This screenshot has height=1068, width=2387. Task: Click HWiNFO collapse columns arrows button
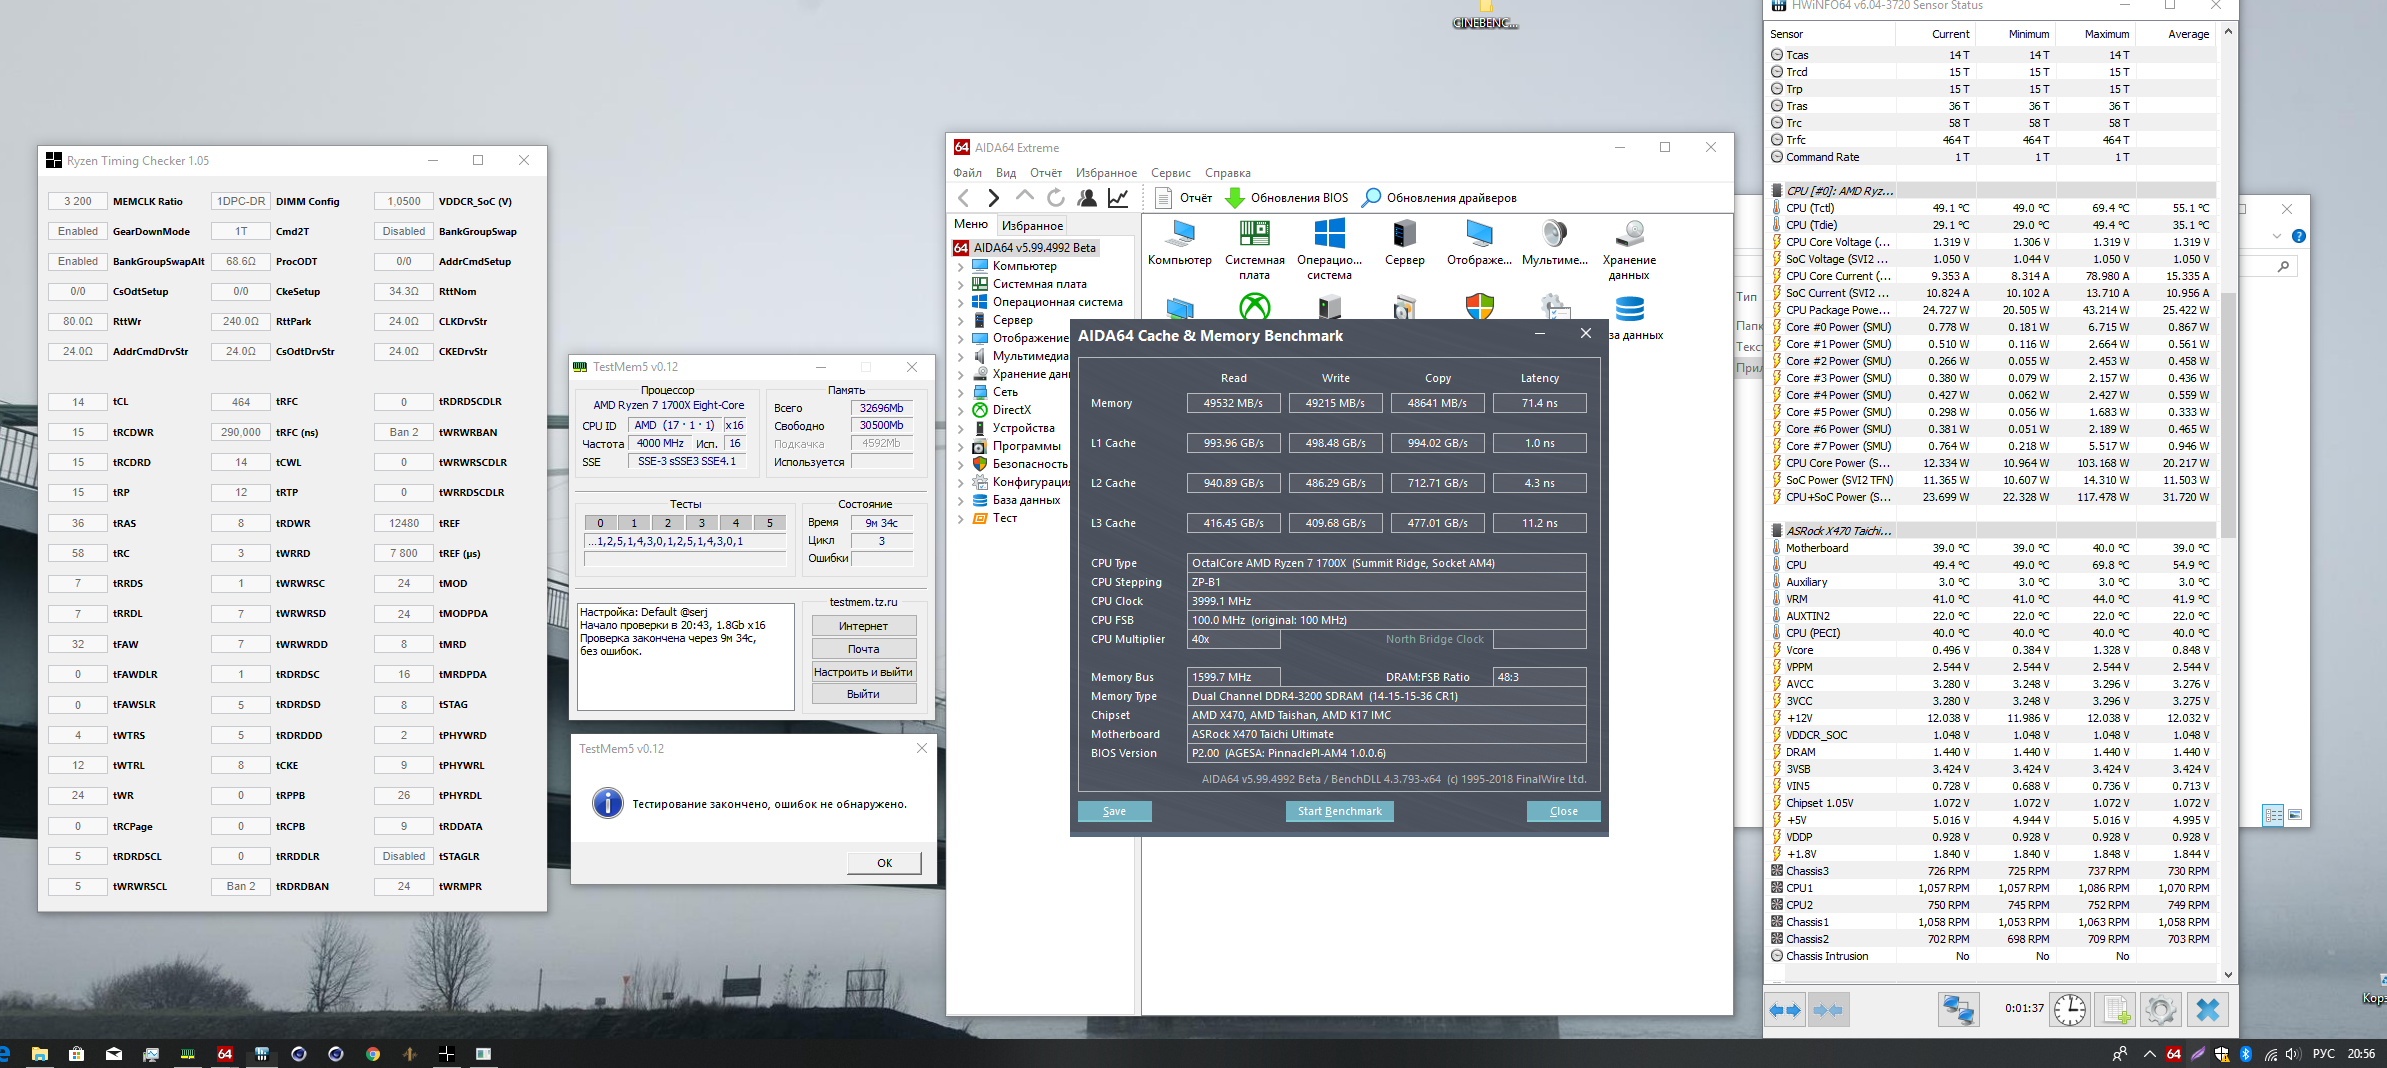point(1828,1010)
